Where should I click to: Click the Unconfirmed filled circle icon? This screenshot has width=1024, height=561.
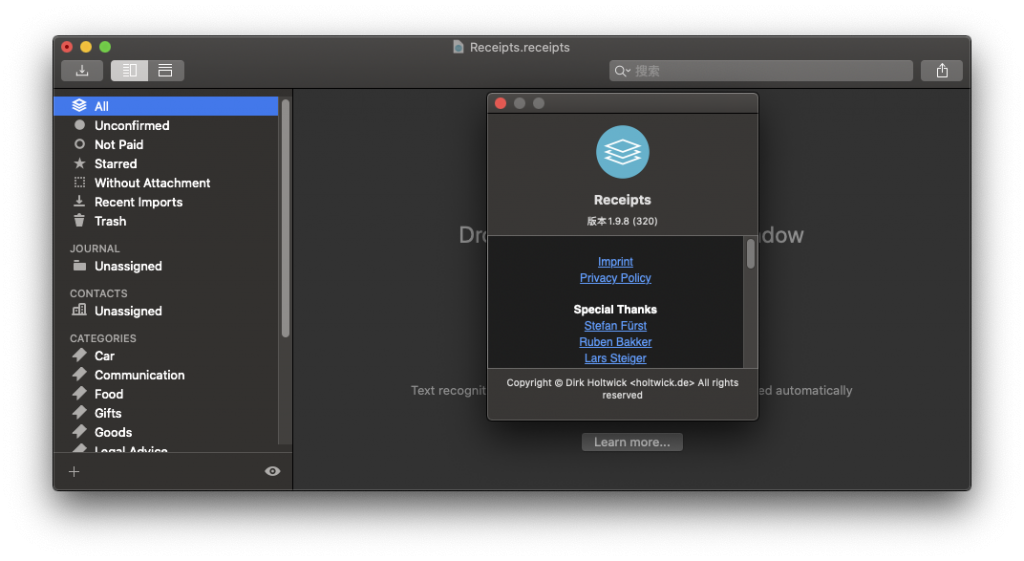click(79, 125)
